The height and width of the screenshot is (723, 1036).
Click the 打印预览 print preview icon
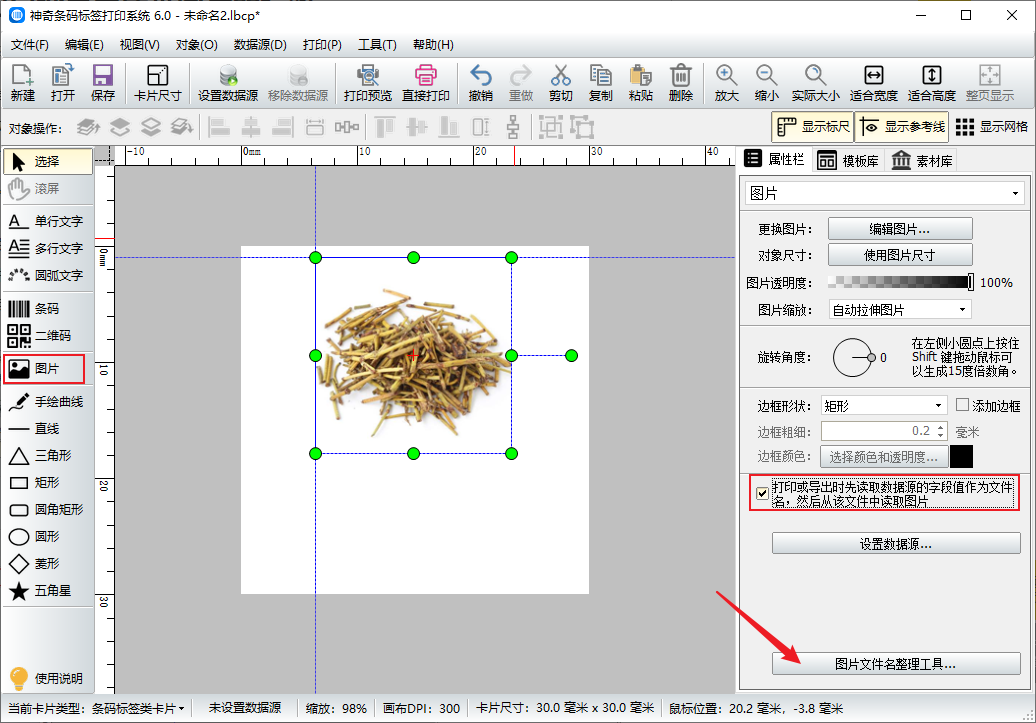click(x=367, y=83)
